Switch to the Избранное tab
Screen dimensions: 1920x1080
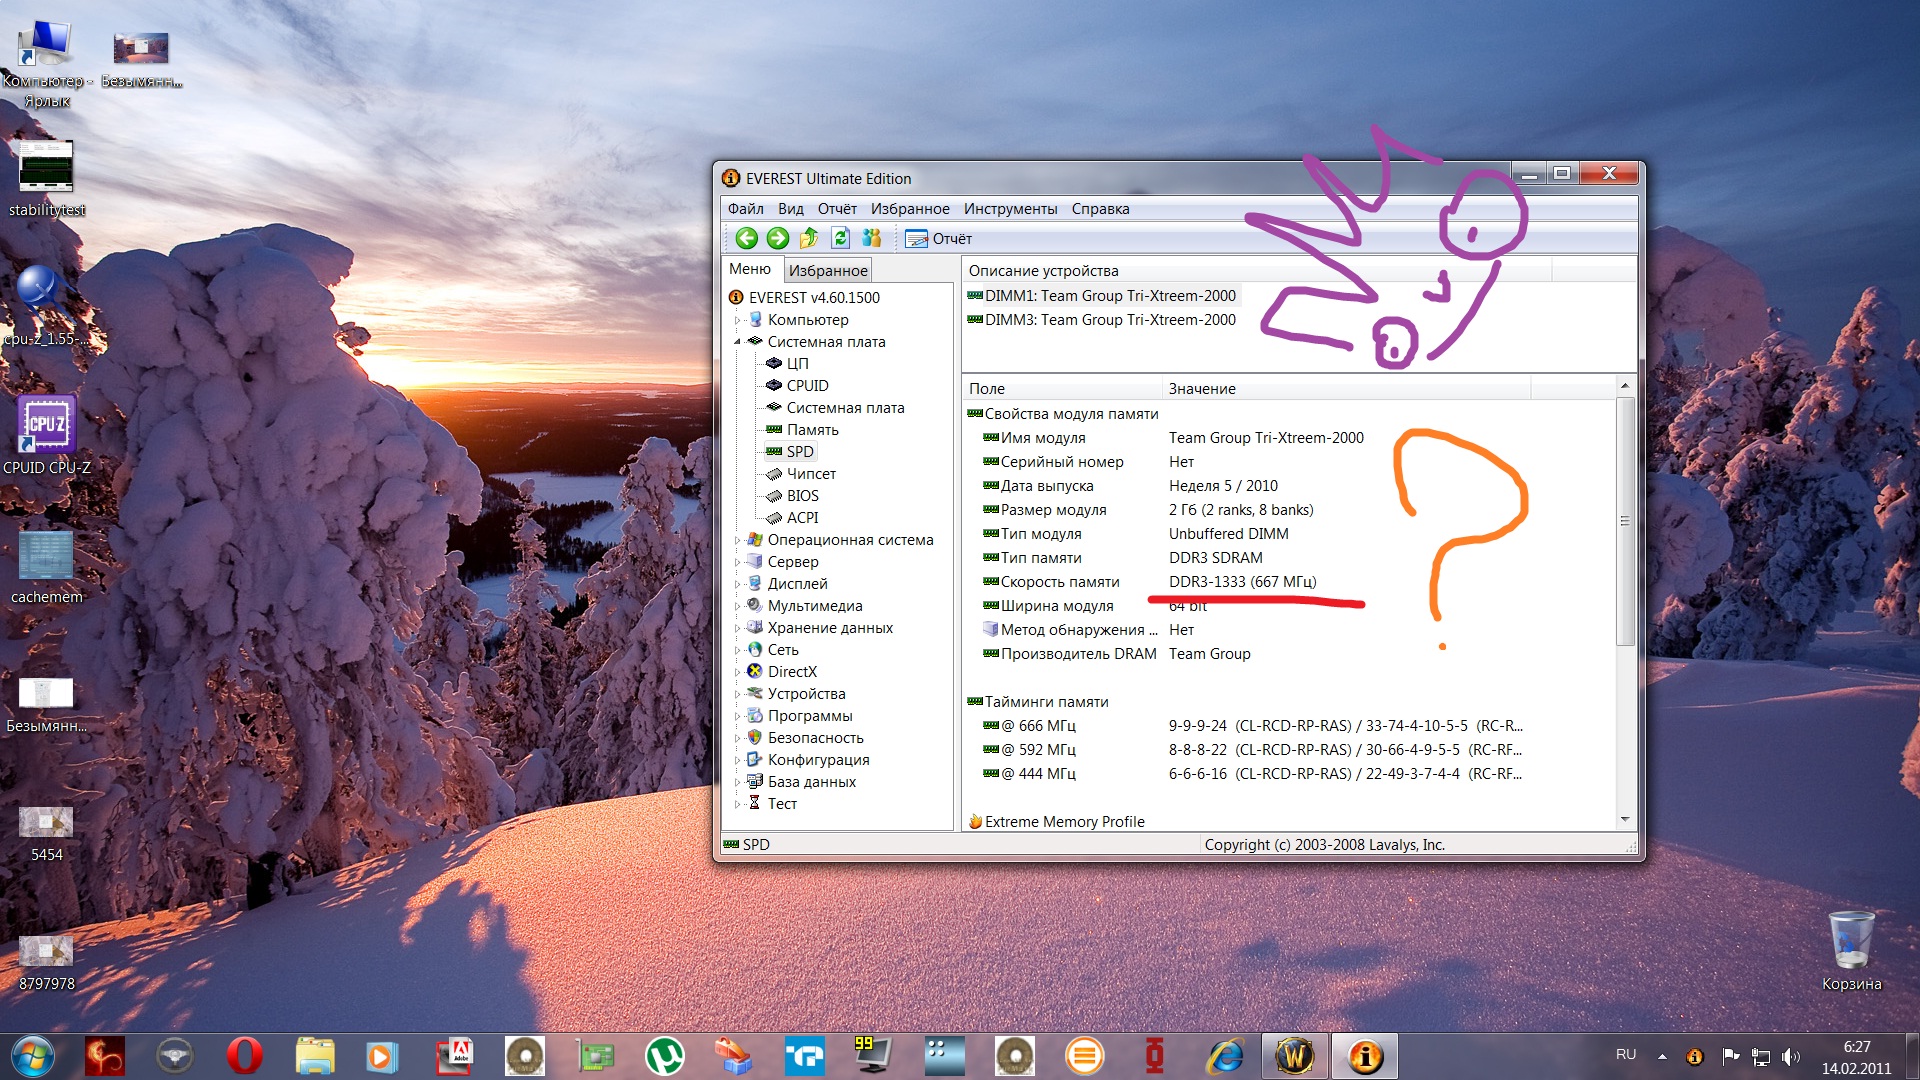pyautogui.click(x=827, y=270)
